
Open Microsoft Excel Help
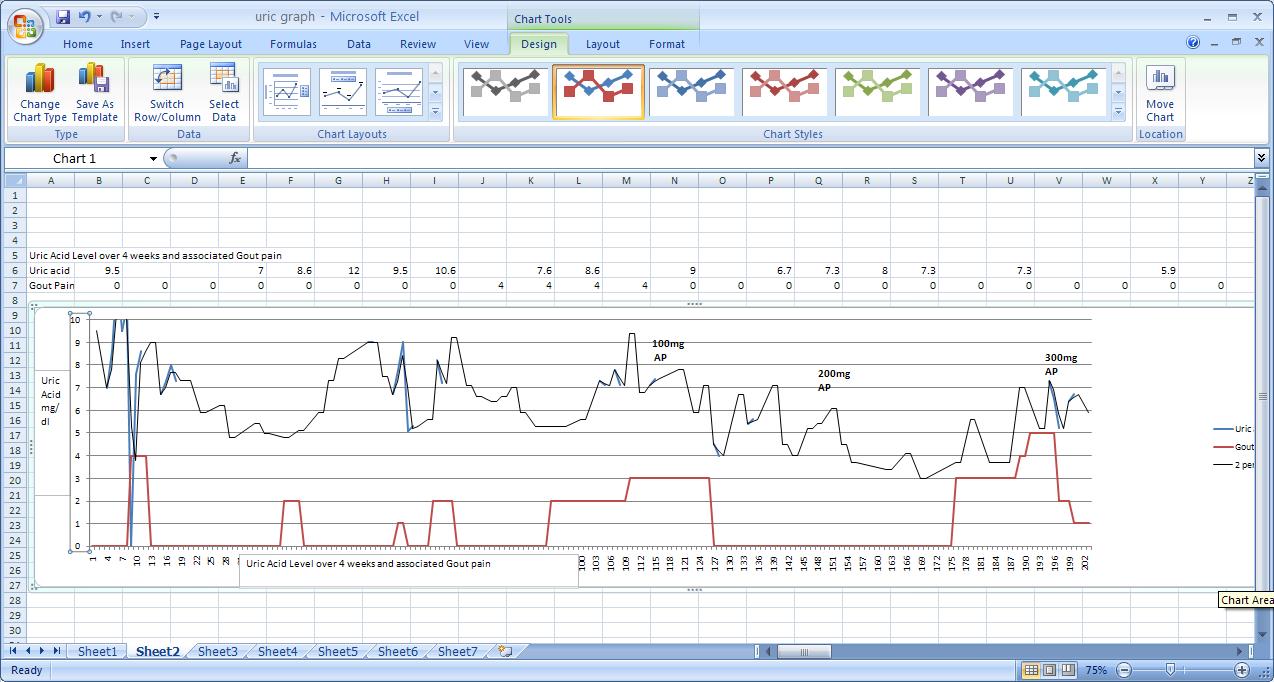tap(1193, 43)
